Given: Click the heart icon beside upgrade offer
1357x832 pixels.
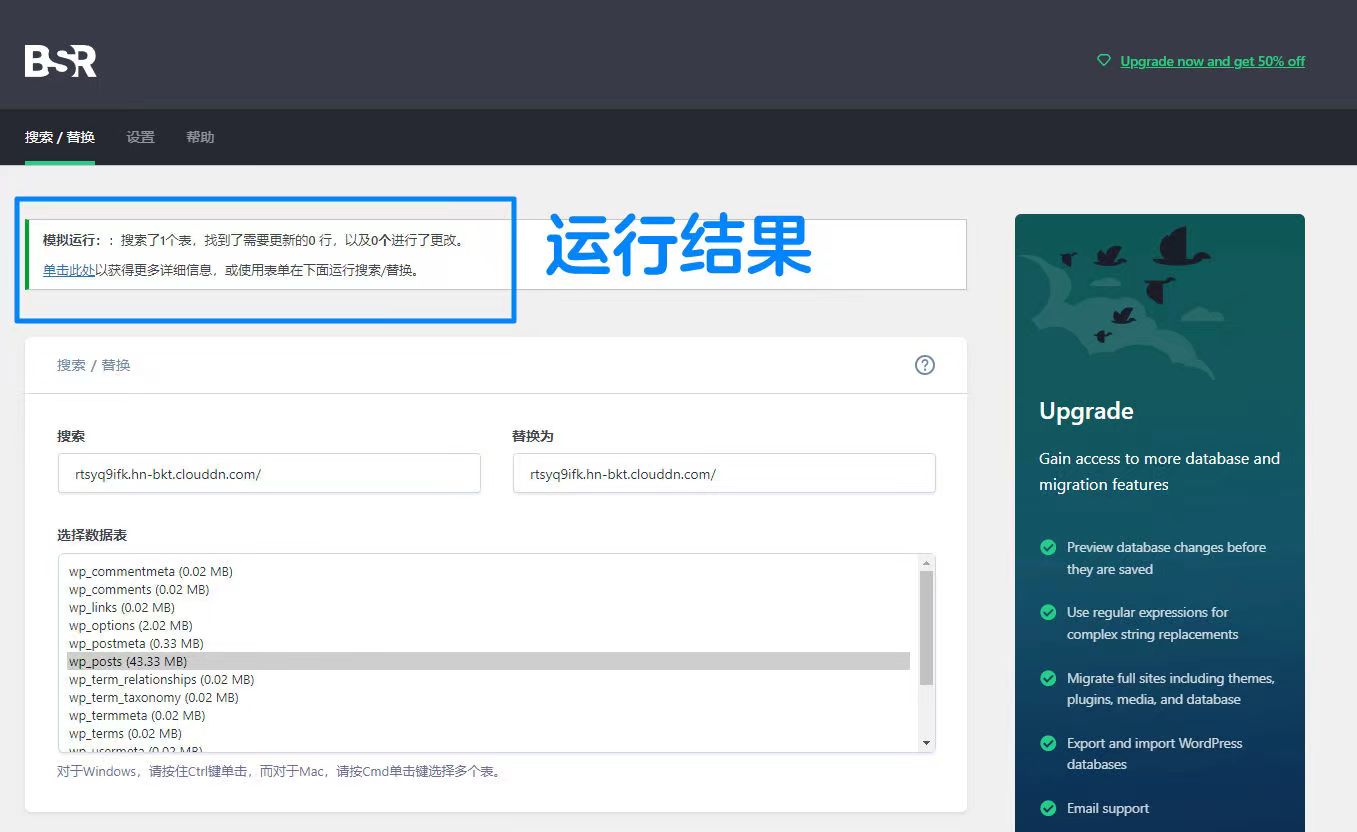Looking at the screenshot, I should [x=1104, y=61].
